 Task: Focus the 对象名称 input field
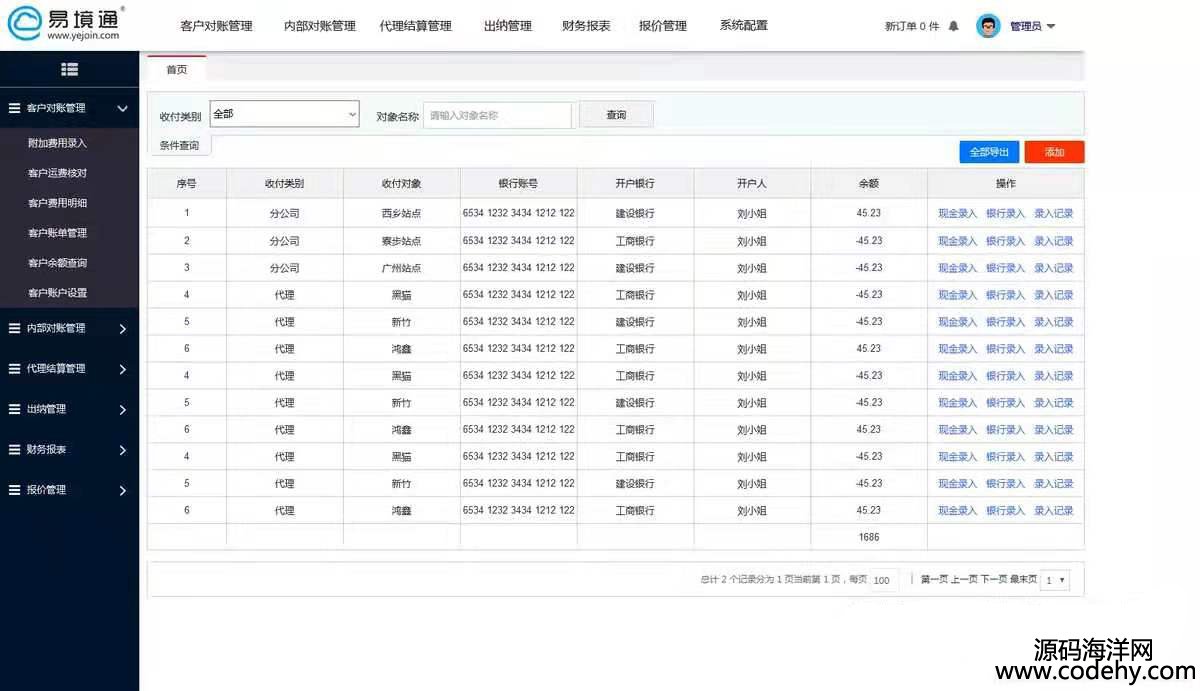tap(497, 115)
